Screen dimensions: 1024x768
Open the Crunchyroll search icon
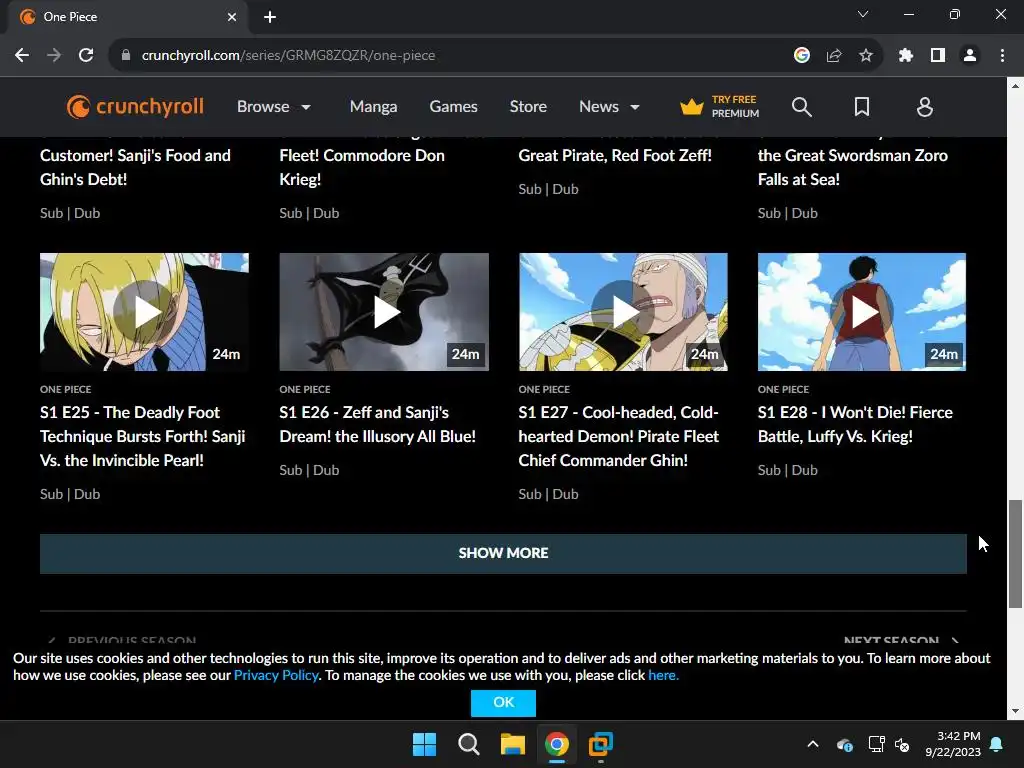(x=801, y=106)
